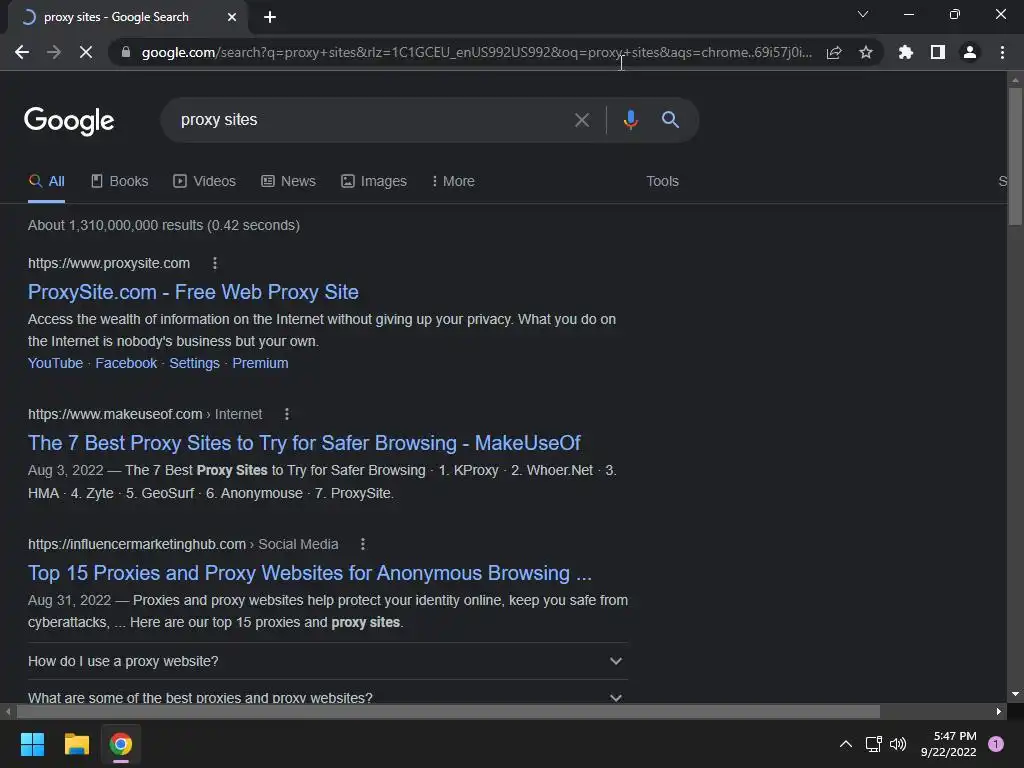Open File Explorer from taskbar

(76, 744)
